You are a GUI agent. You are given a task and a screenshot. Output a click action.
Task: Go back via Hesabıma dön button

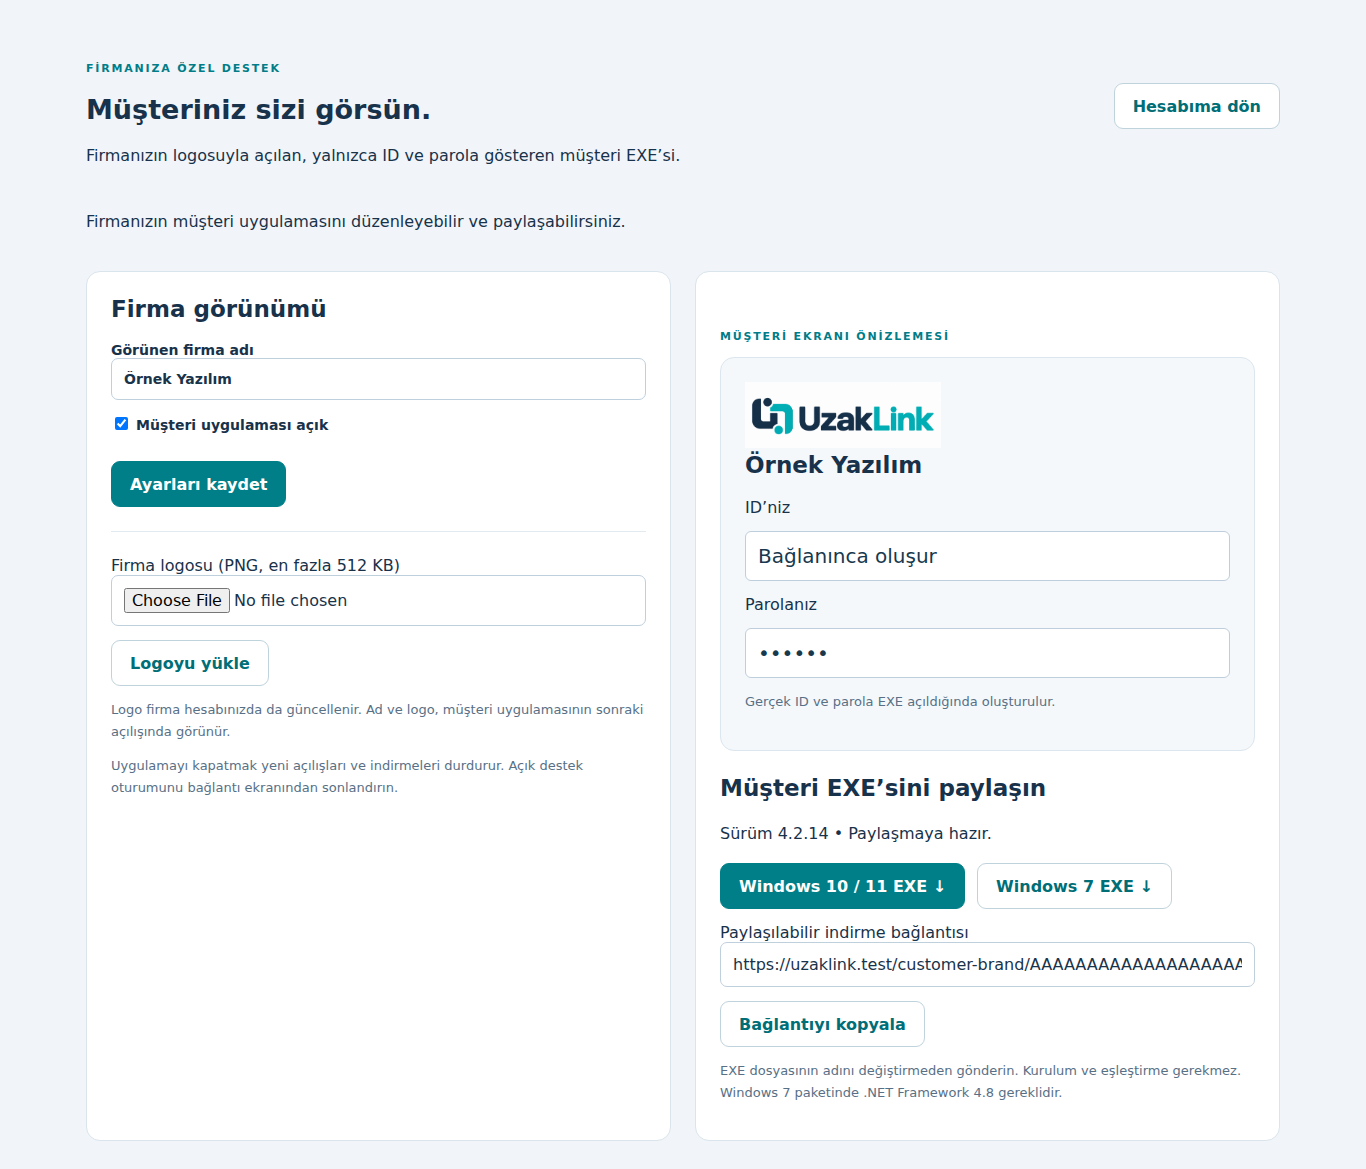(x=1196, y=106)
